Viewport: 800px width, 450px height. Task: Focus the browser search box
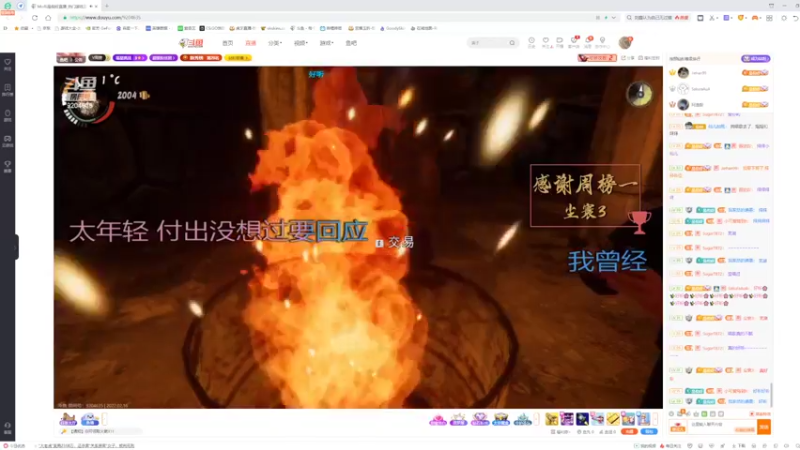(x=657, y=17)
